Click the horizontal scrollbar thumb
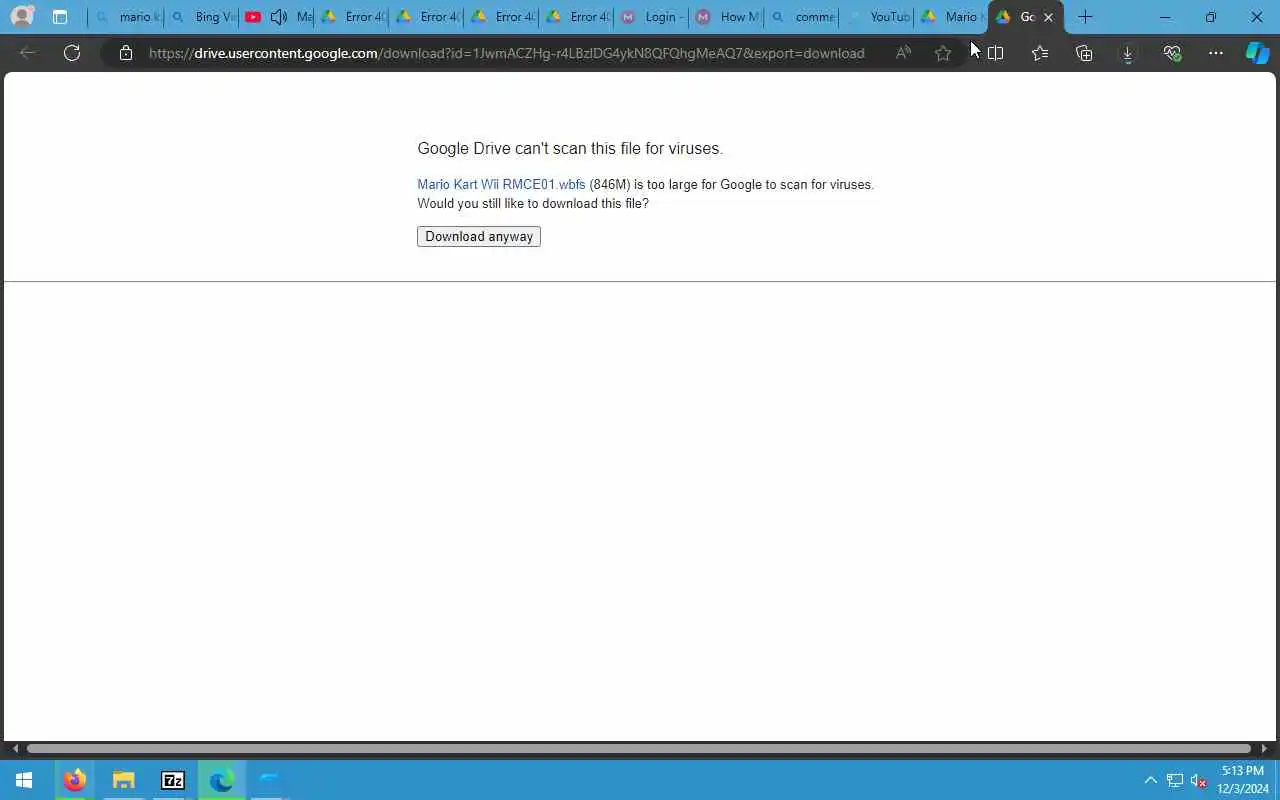The image size is (1280, 800). pyautogui.click(x=638, y=748)
